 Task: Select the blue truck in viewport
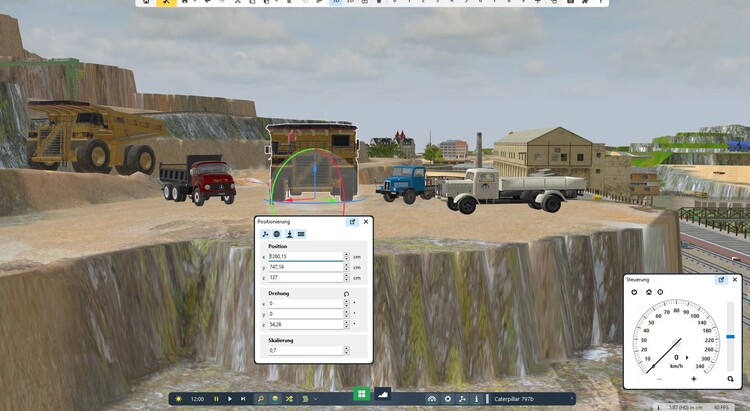tap(405, 185)
